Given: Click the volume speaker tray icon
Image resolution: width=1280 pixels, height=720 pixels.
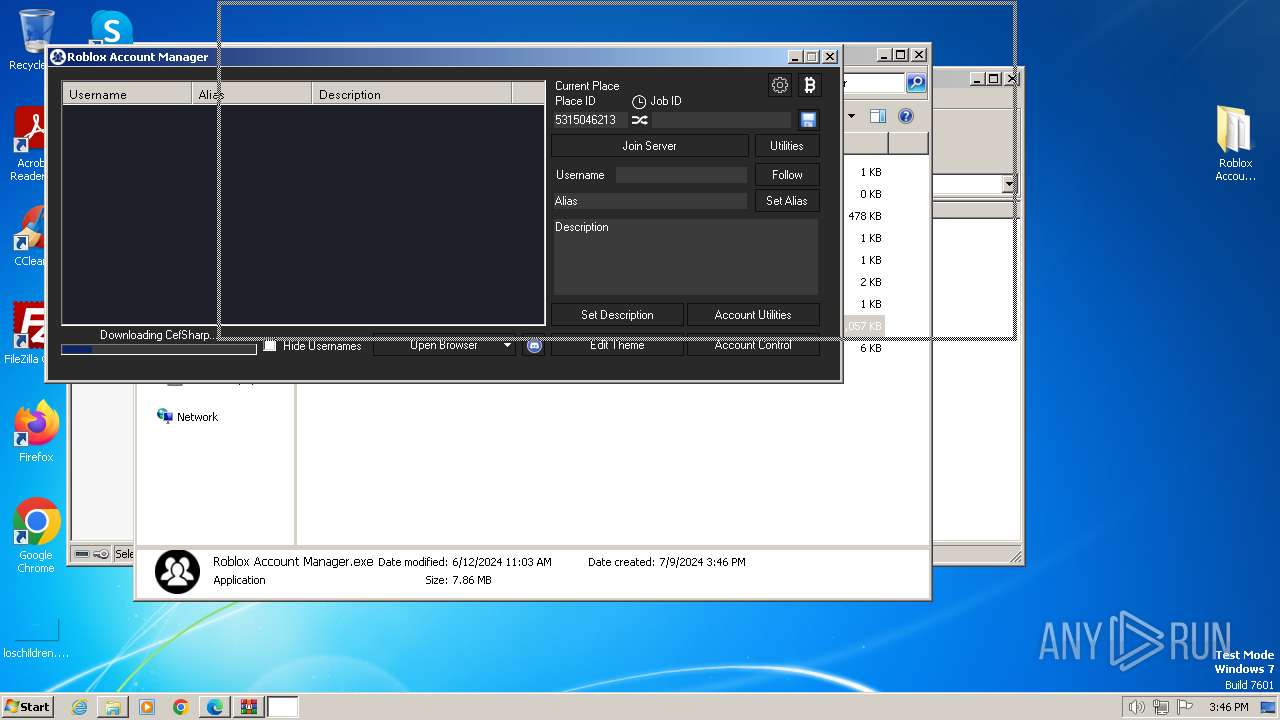Looking at the screenshot, I should pyautogui.click(x=1136, y=707).
